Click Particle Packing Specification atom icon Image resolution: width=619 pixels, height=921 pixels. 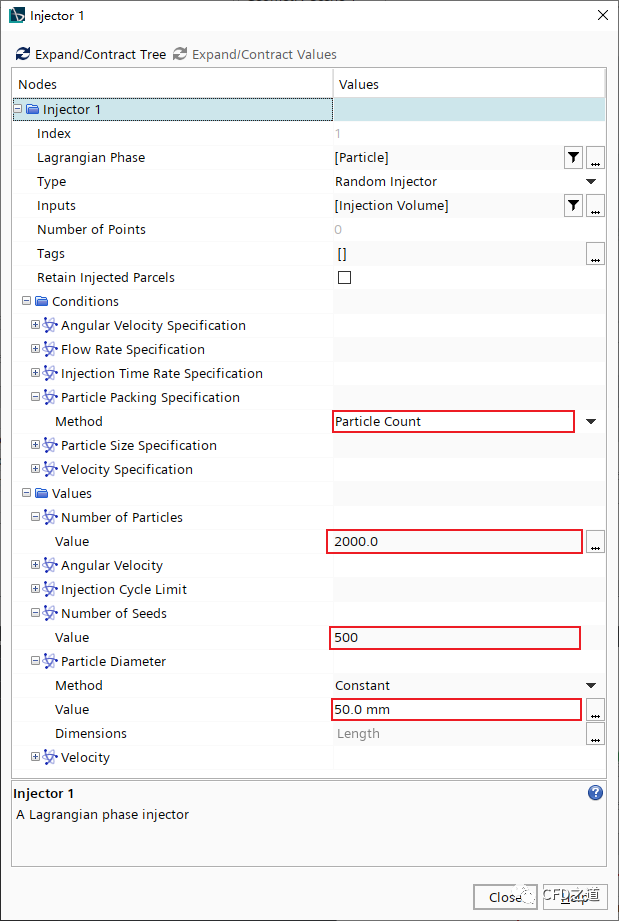pyautogui.click(x=50, y=397)
